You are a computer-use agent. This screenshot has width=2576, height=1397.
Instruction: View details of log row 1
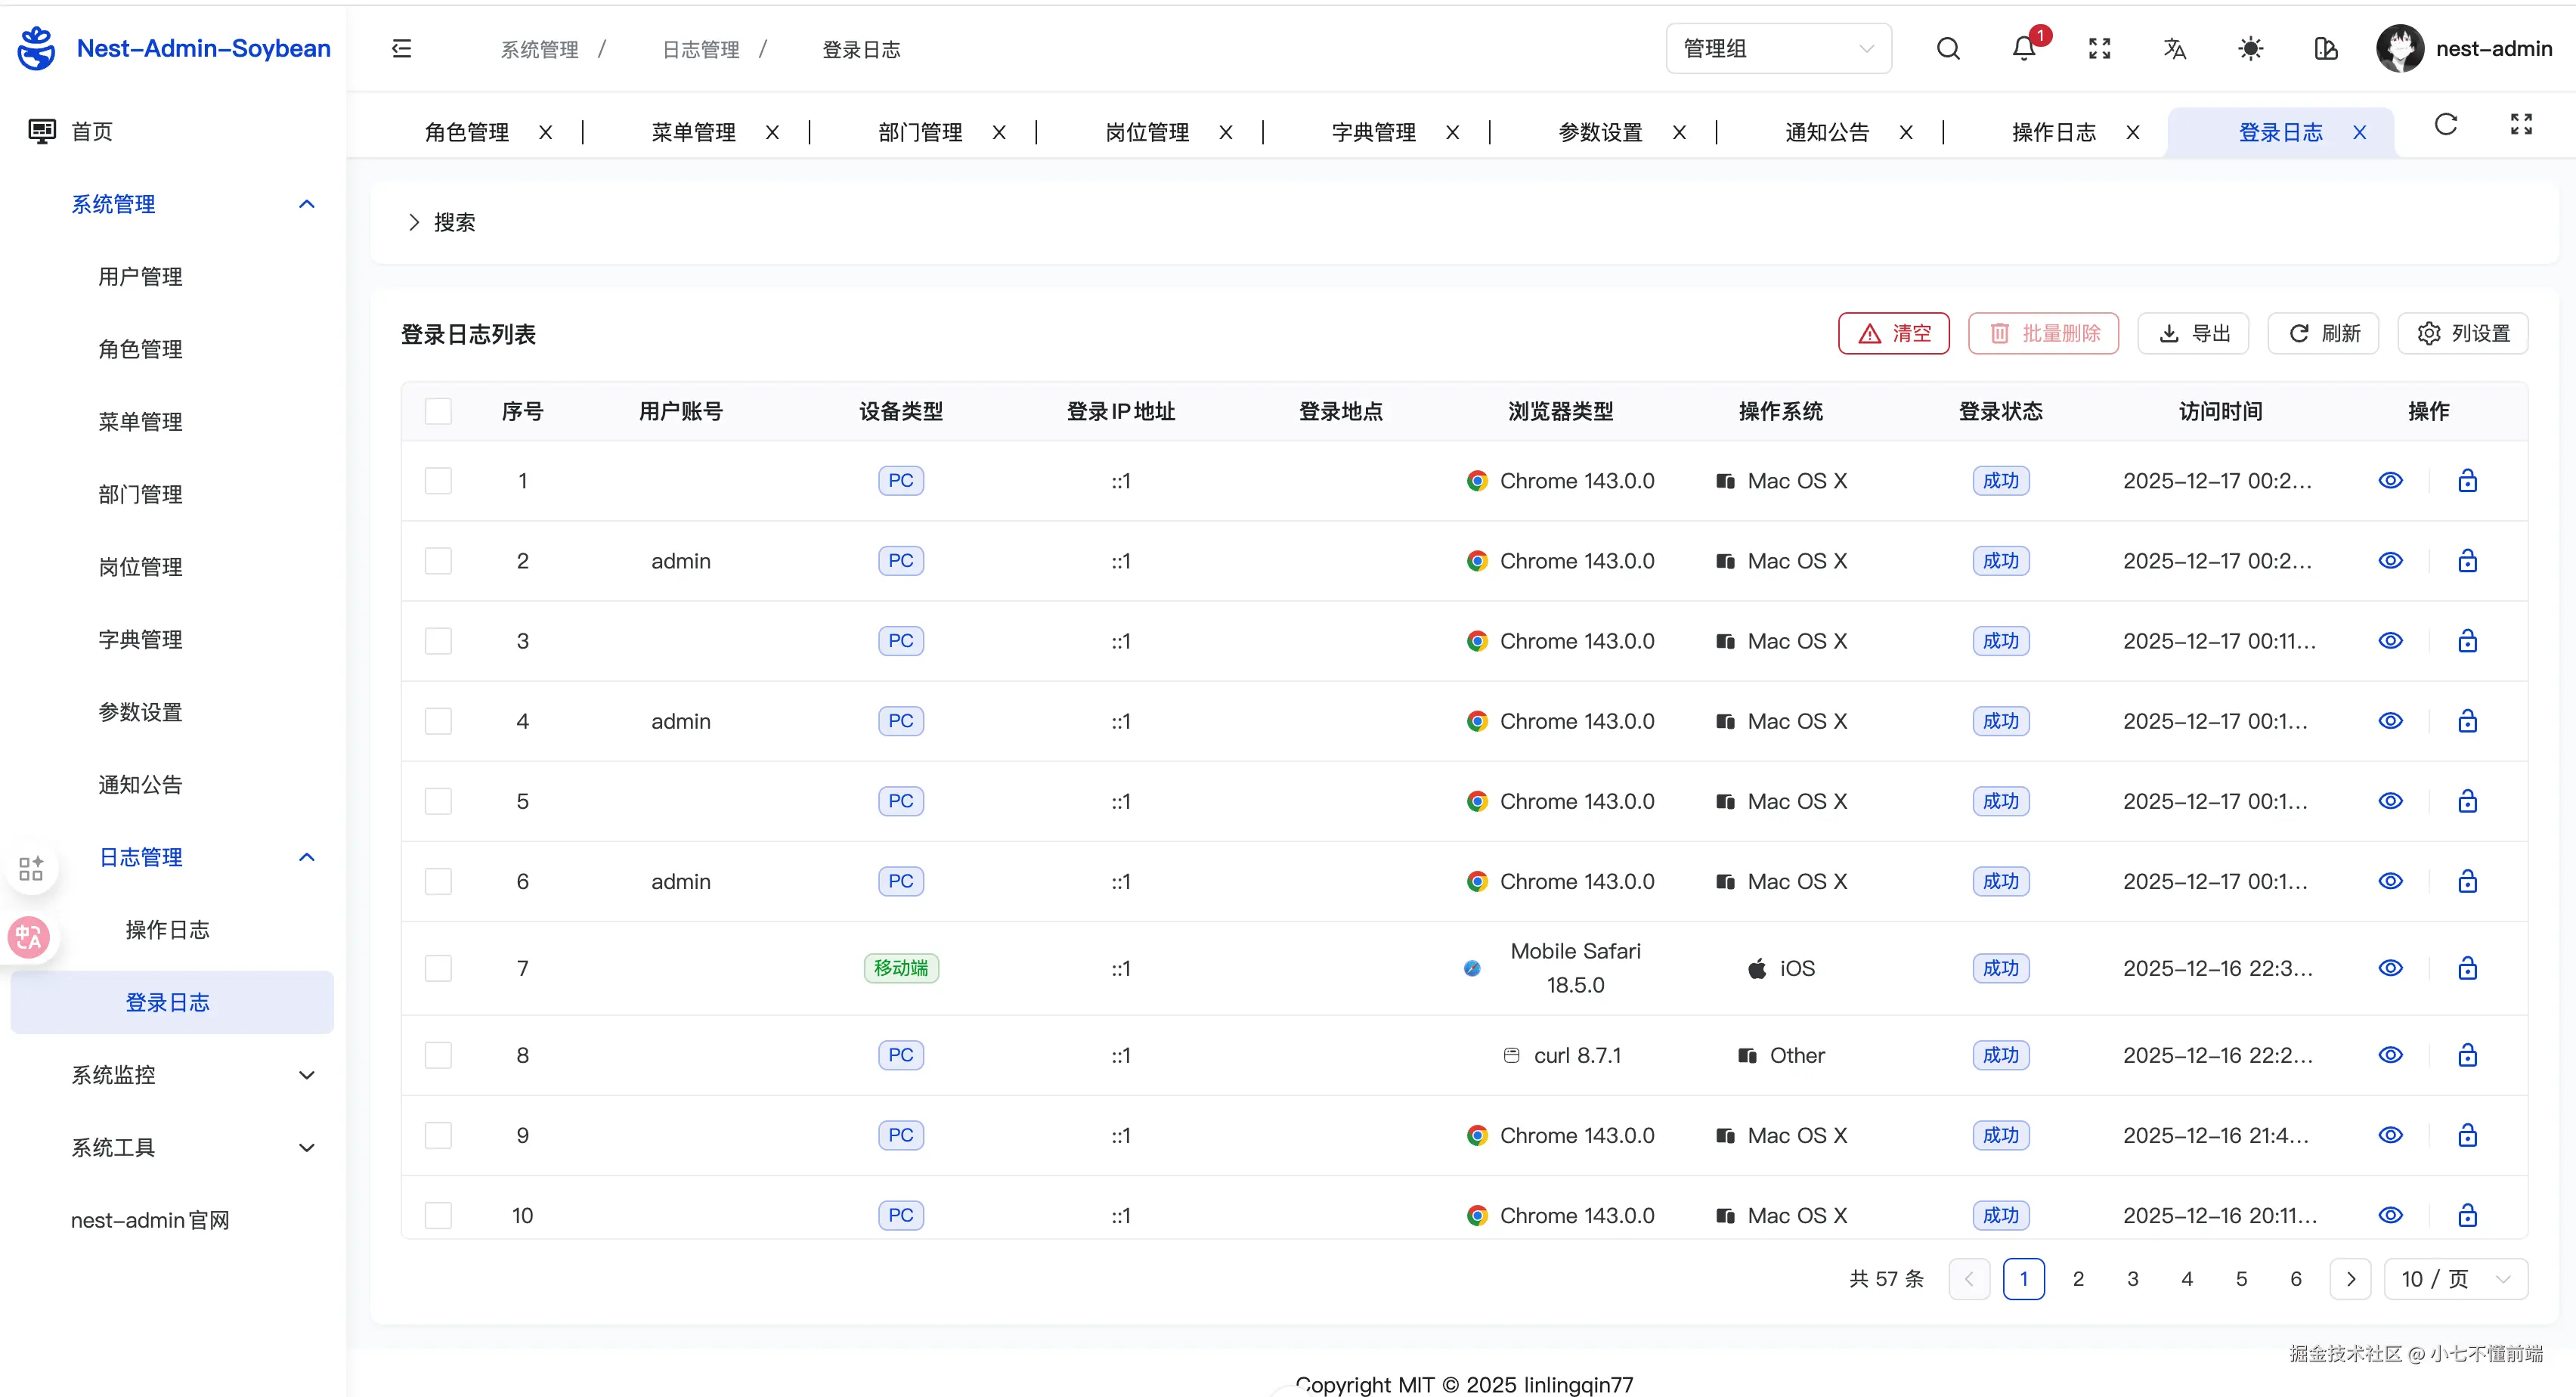(2390, 481)
